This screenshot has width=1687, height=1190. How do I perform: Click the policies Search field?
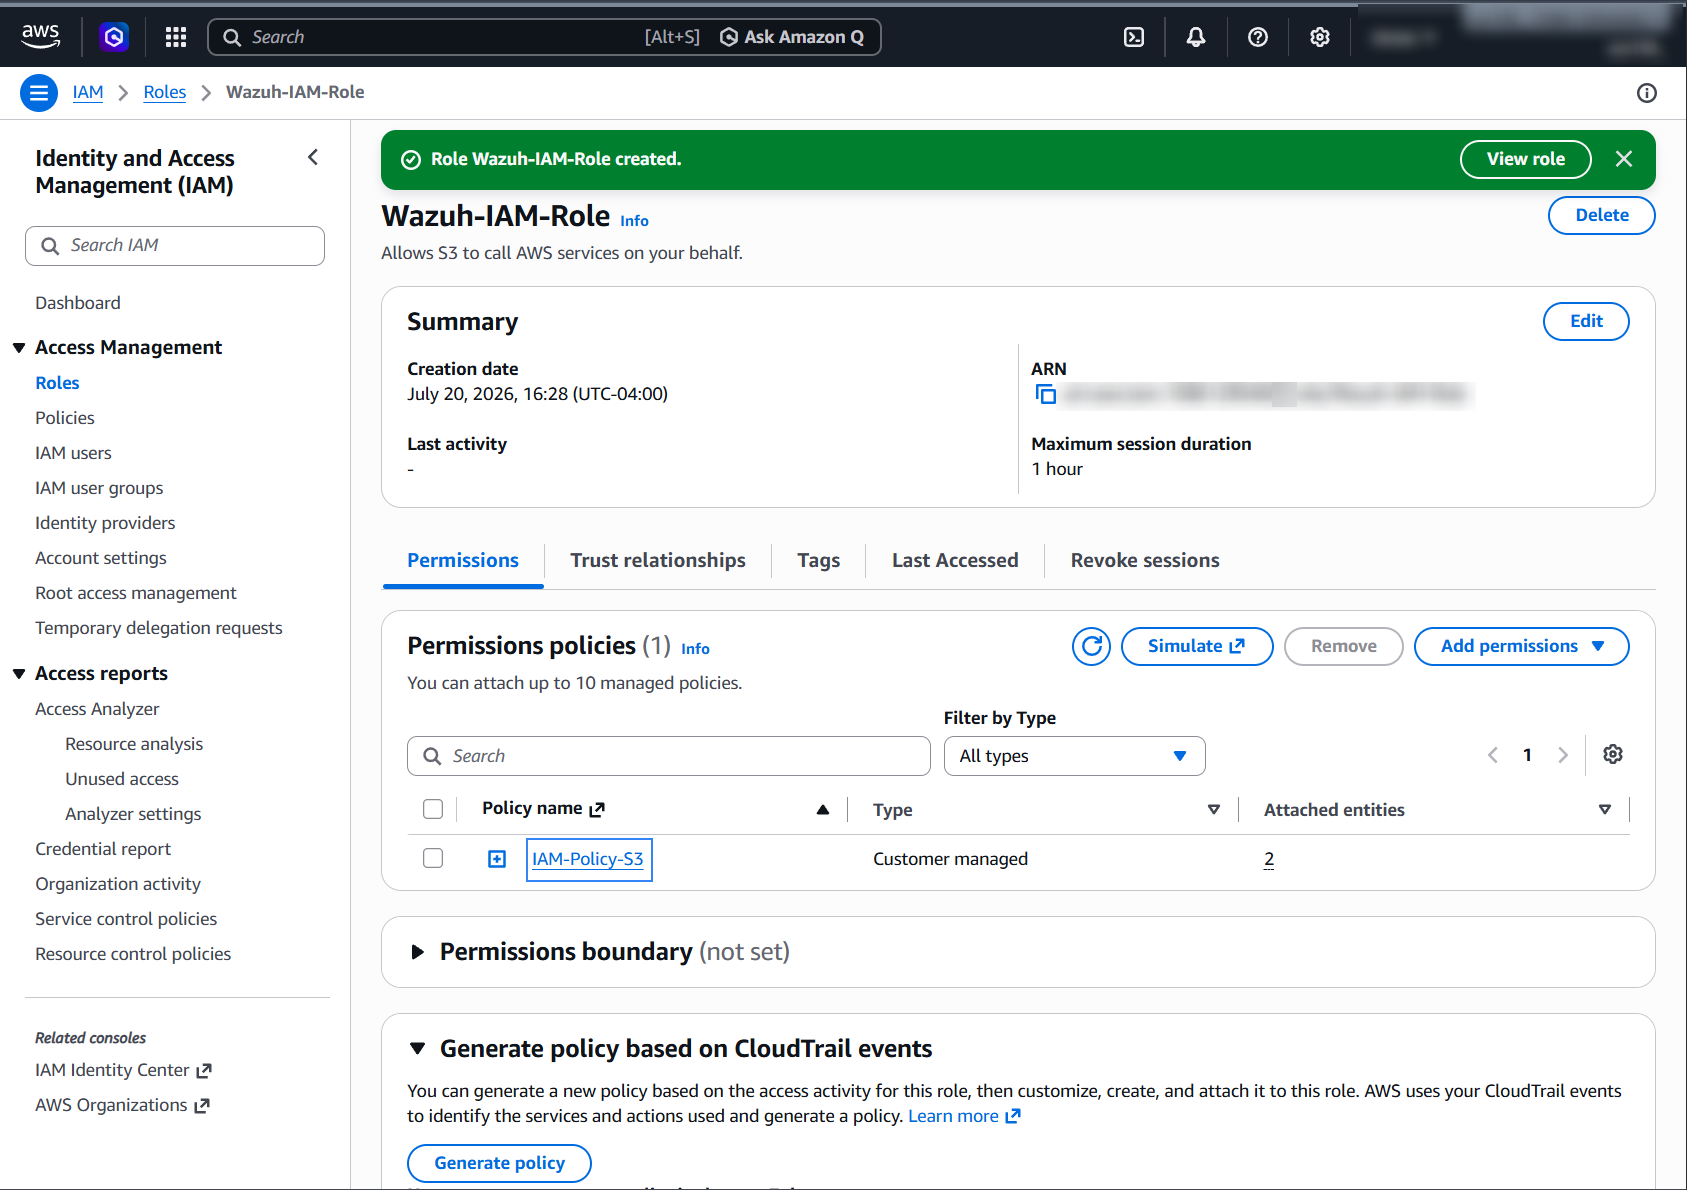tap(669, 756)
